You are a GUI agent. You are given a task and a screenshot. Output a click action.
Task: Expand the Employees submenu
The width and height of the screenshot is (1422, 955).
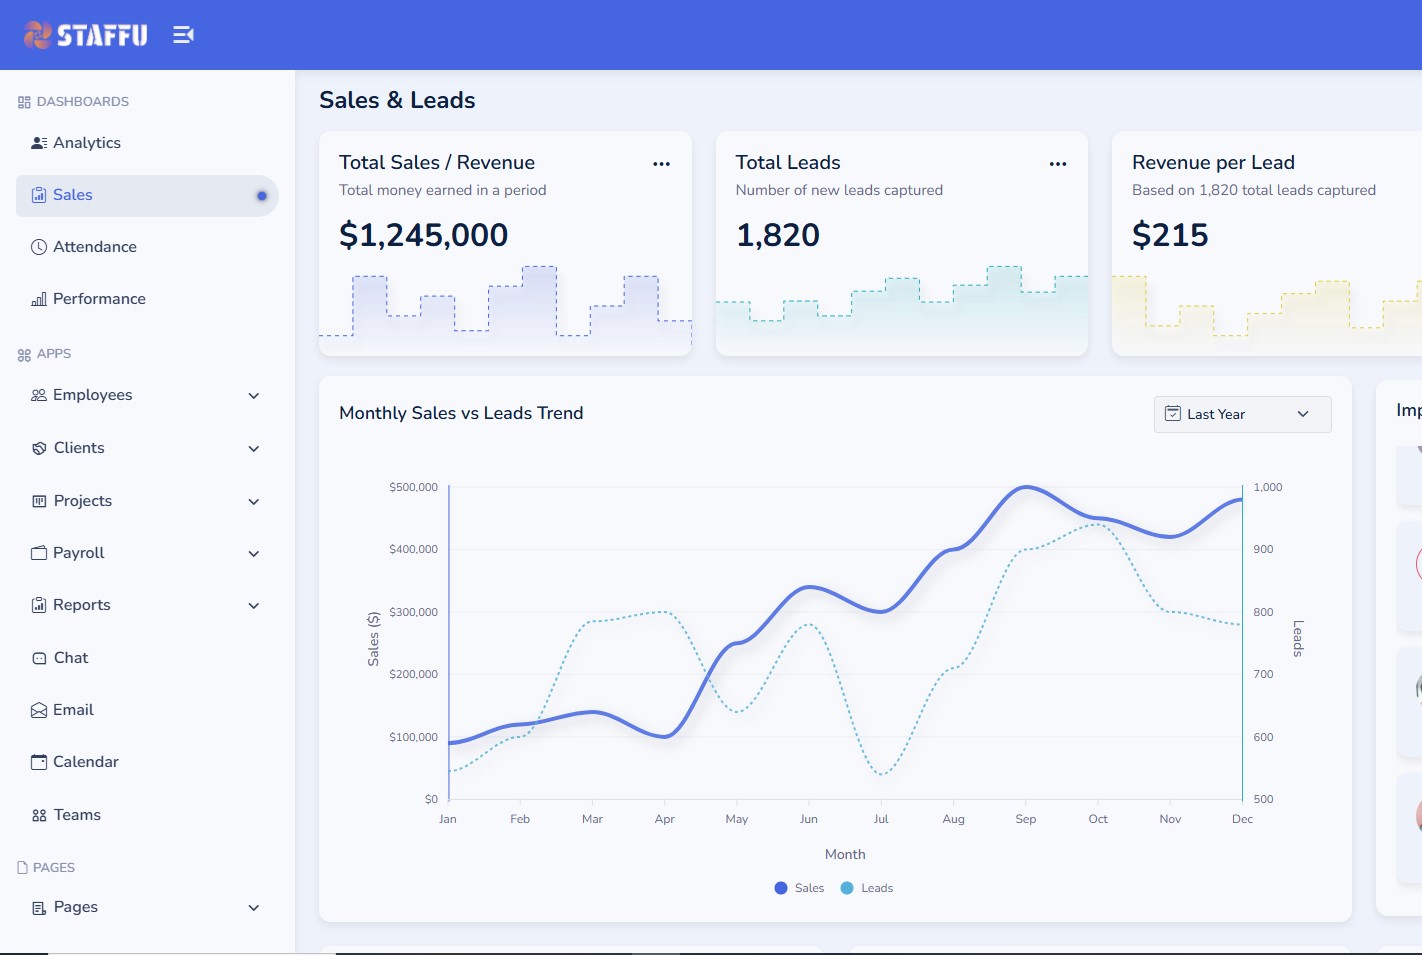coord(254,396)
